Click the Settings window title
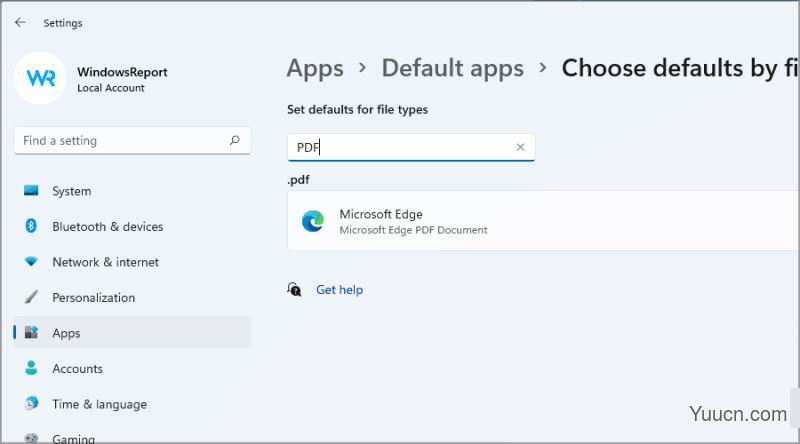Screen dimensions: 800x444 [x=63, y=23]
